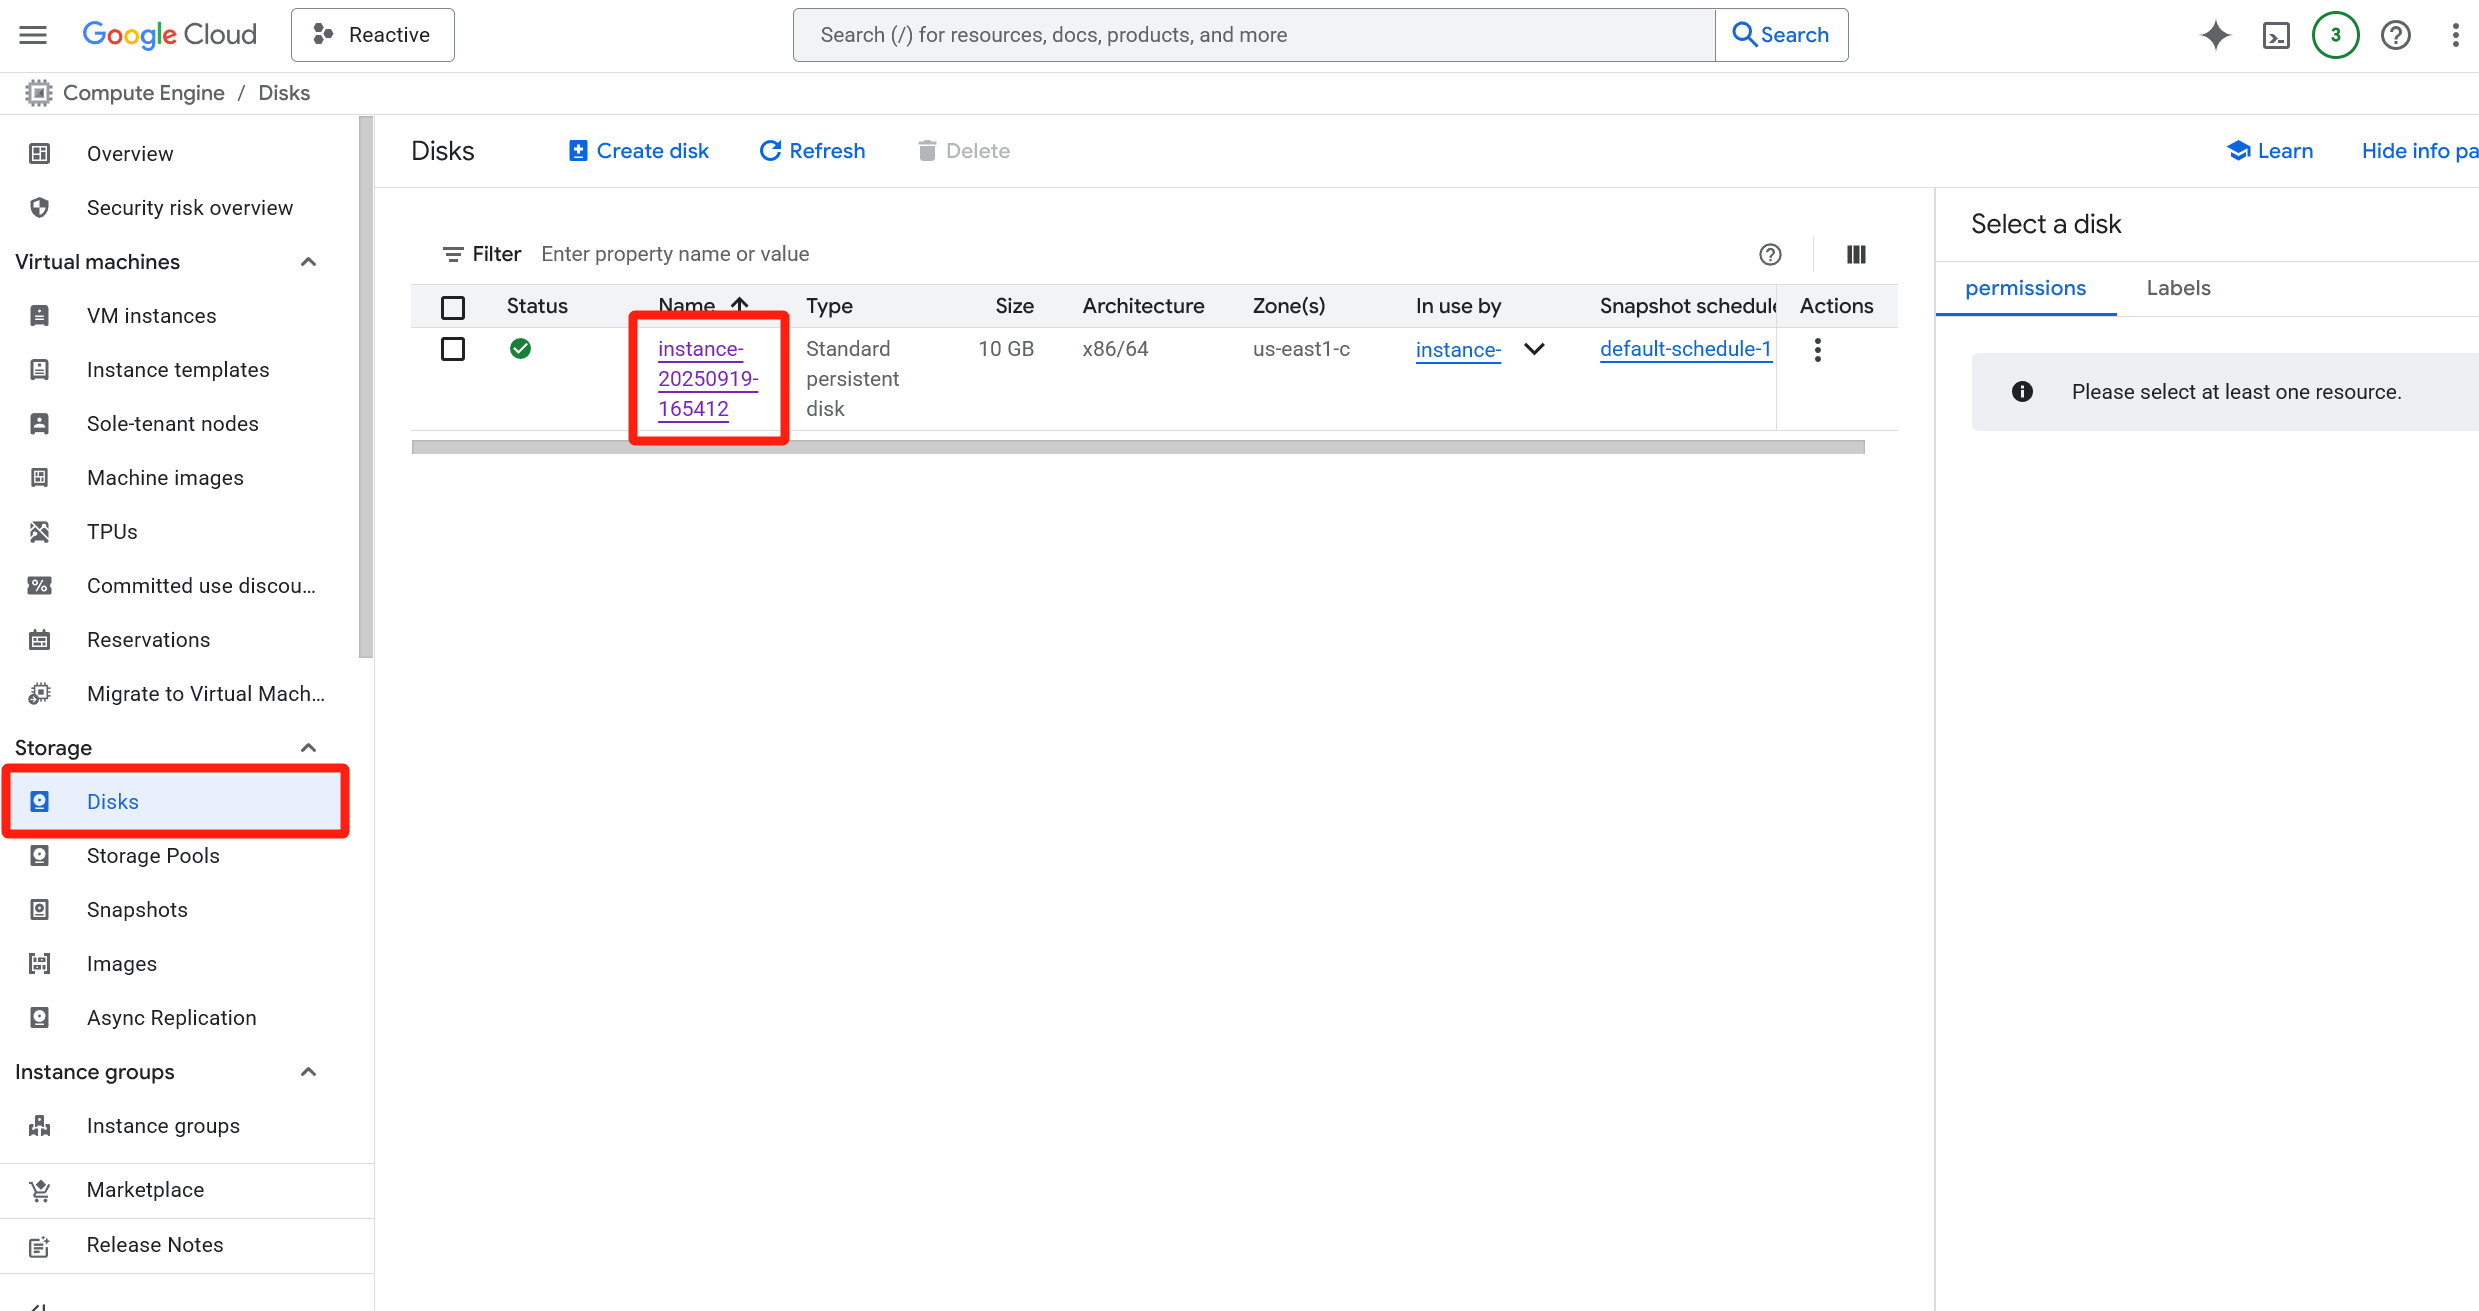2479x1311 pixels.
Task: Expand the In use by dropdown arrow
Action: pos(1534,349)
